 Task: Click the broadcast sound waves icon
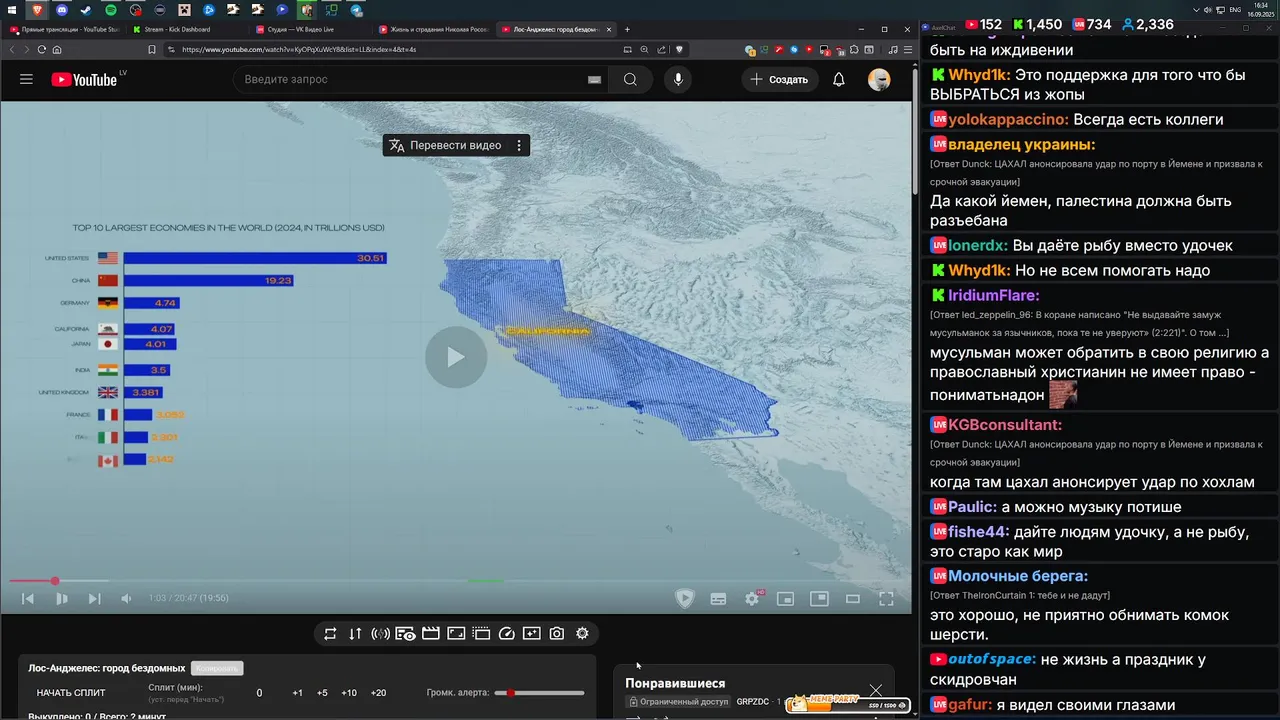point(380,633)
